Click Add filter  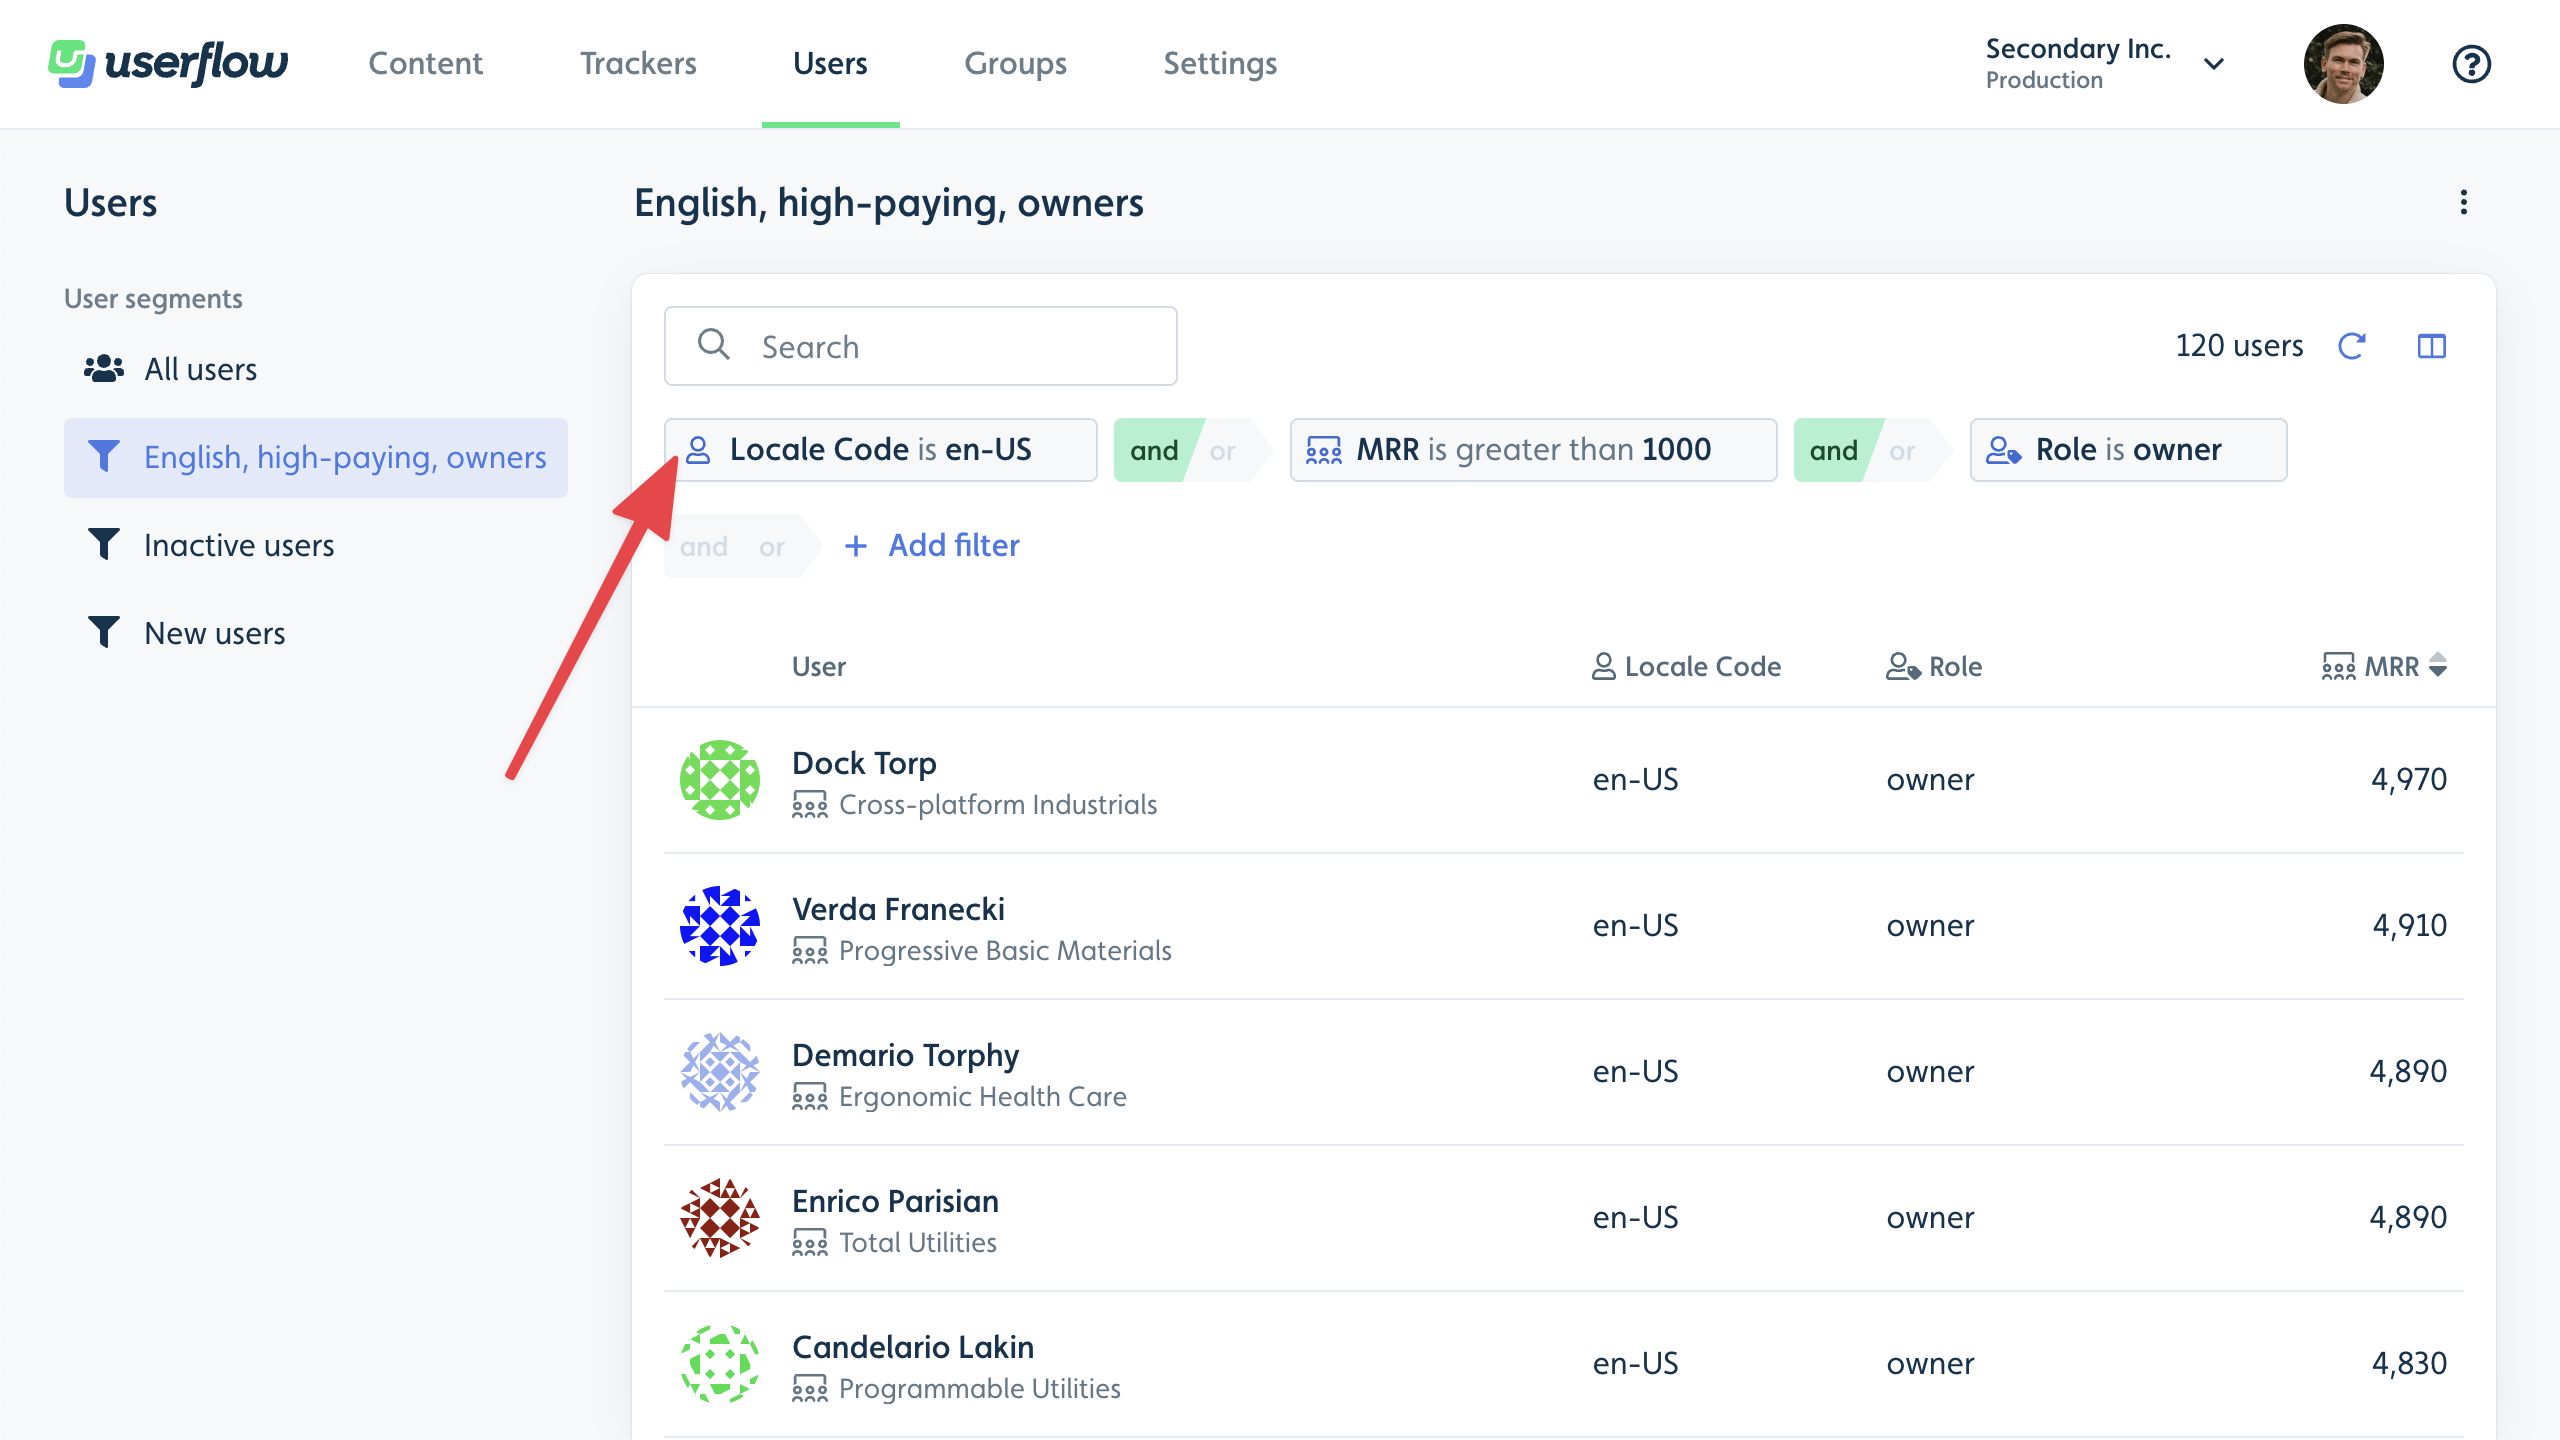[932, 545]
